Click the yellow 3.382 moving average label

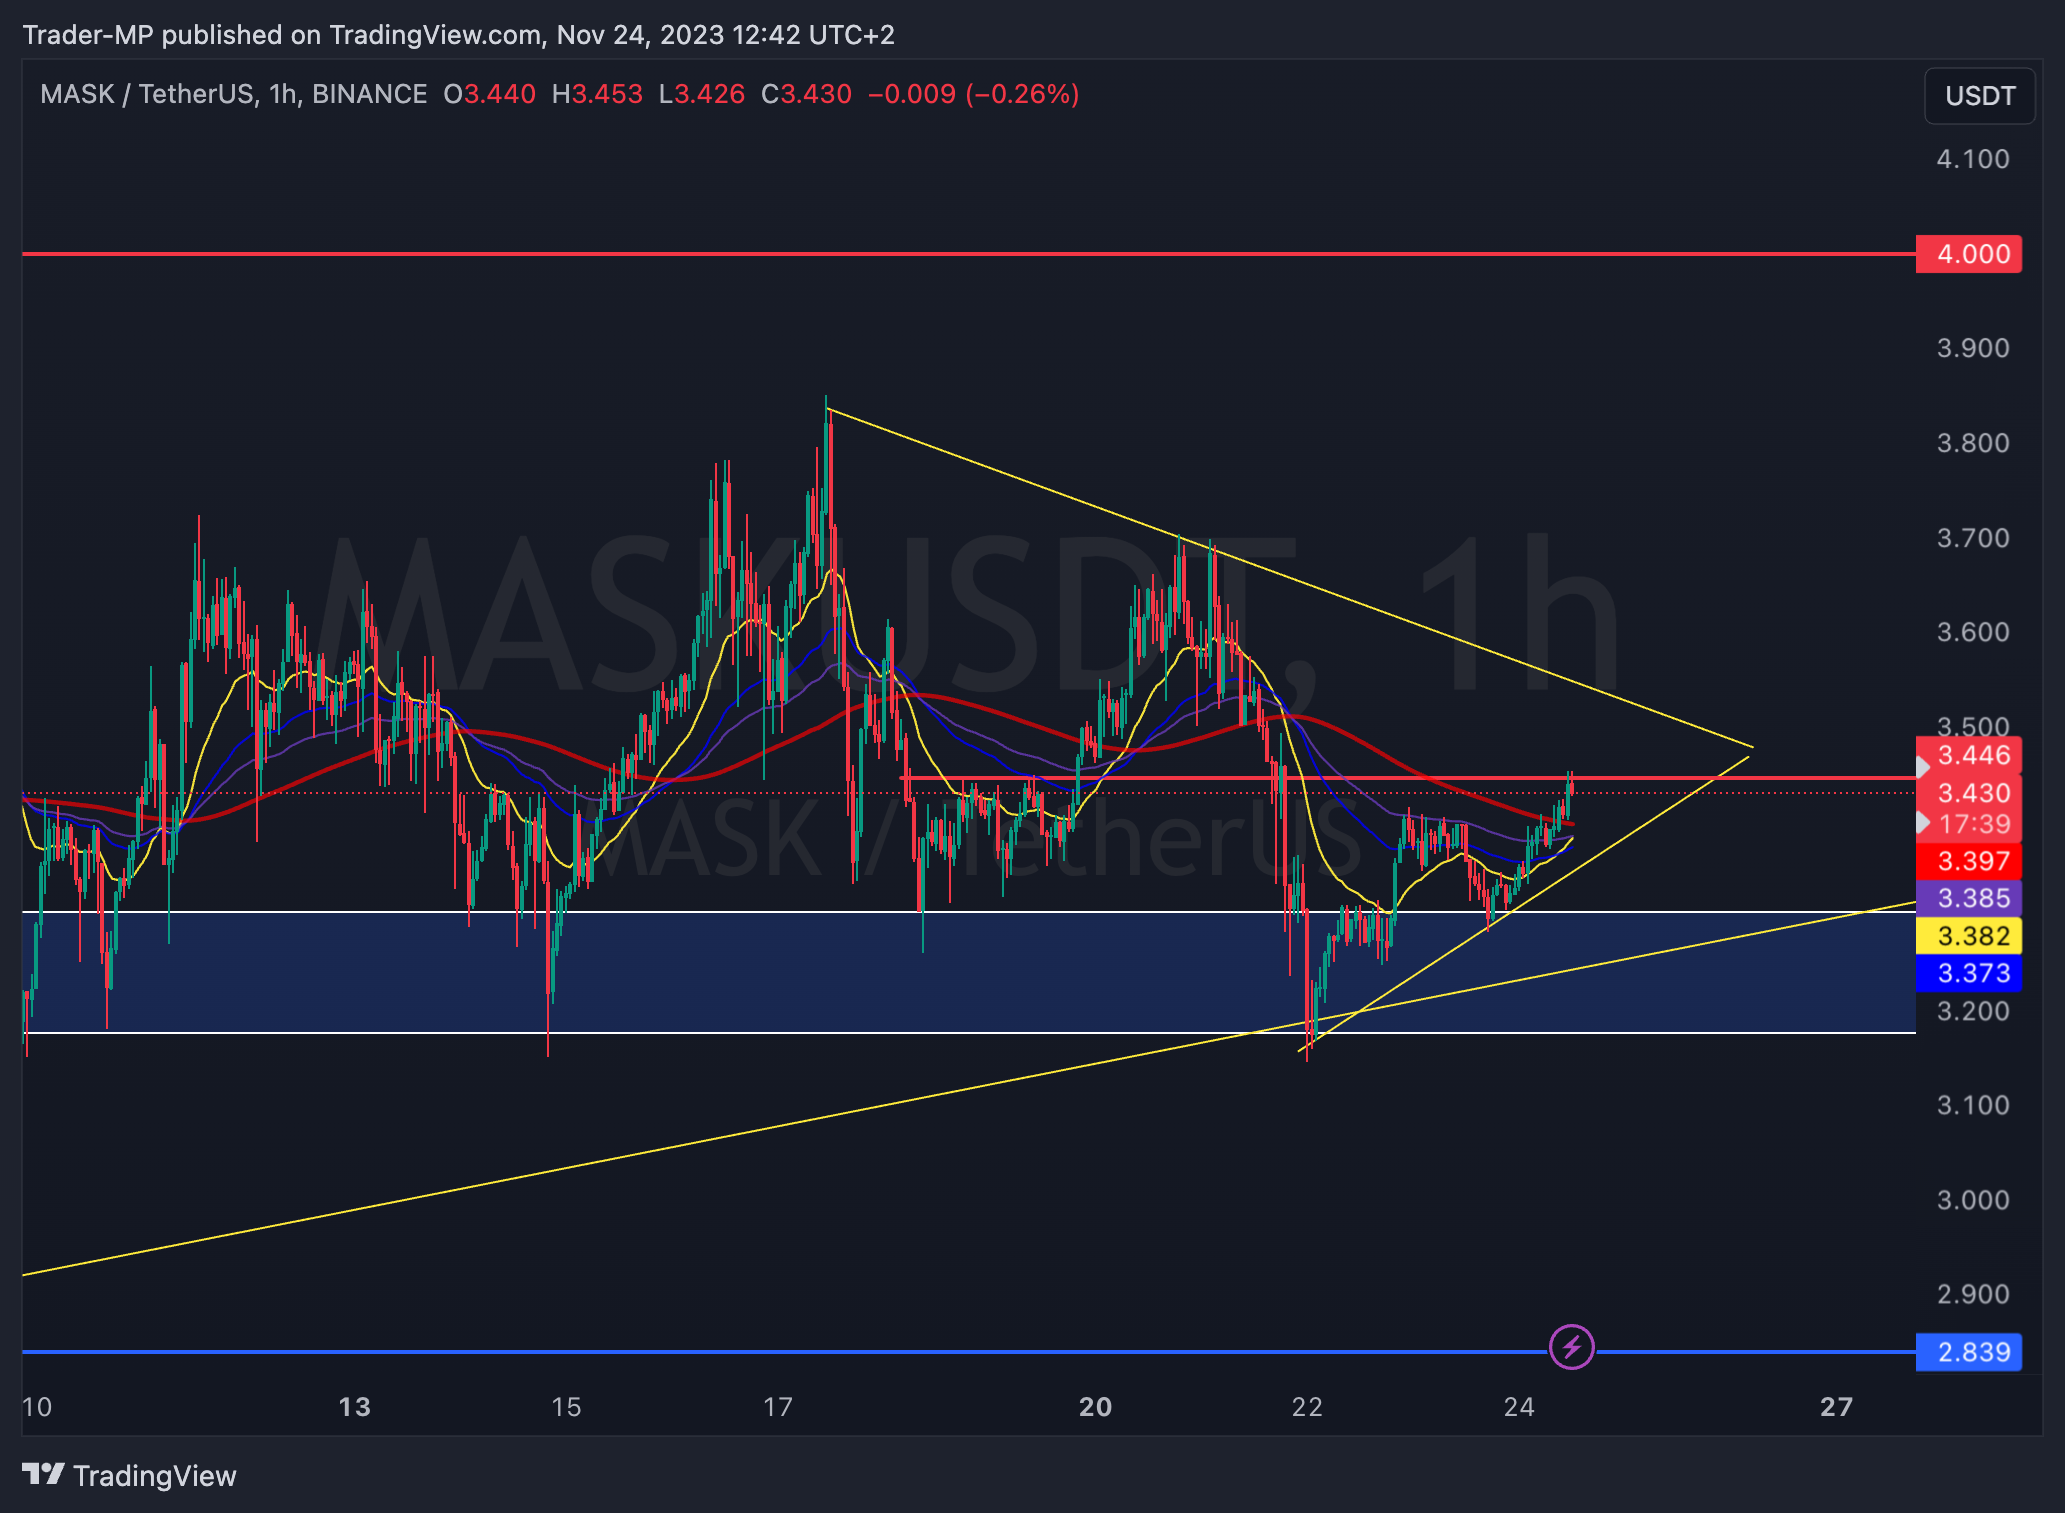pyautogui.click(x=1968, y=935)
